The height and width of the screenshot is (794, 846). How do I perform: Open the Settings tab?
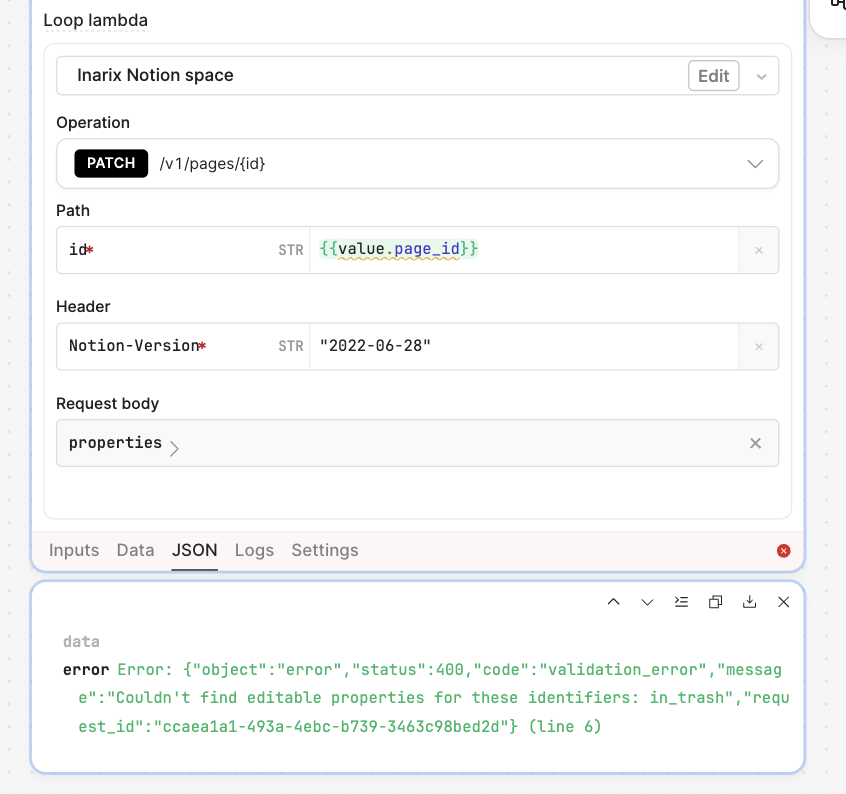tap(324, 550)
